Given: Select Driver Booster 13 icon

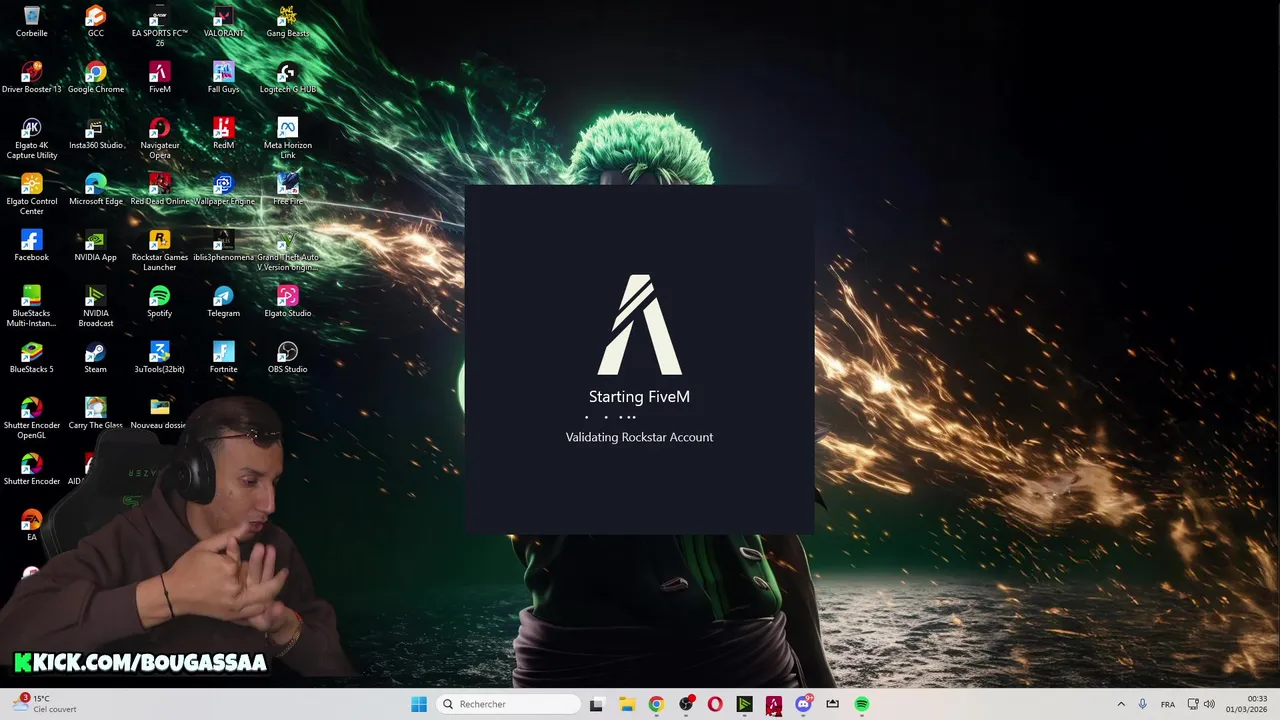Looking at the screenshot, I should pyautogui.click(x=31, y=78).
